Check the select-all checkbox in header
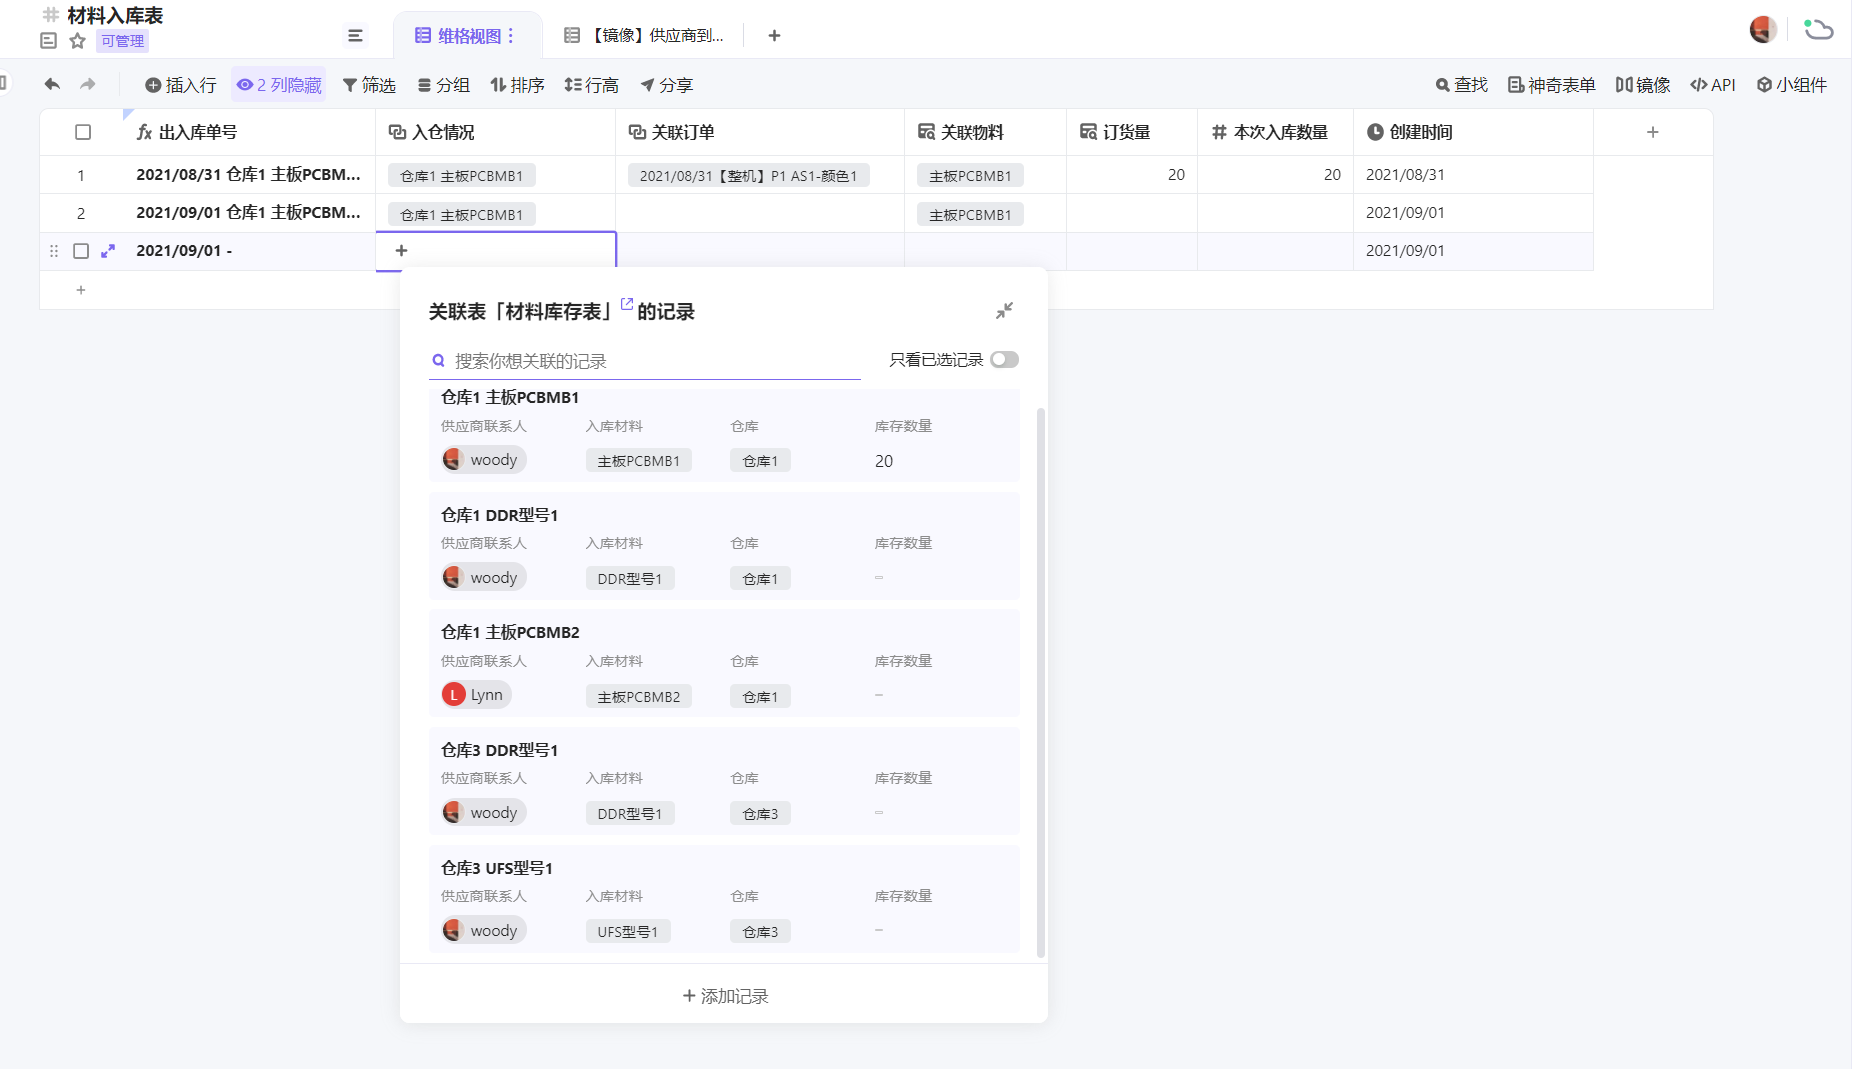This screenshot has height=1069, width=1852. click(83, 132)
